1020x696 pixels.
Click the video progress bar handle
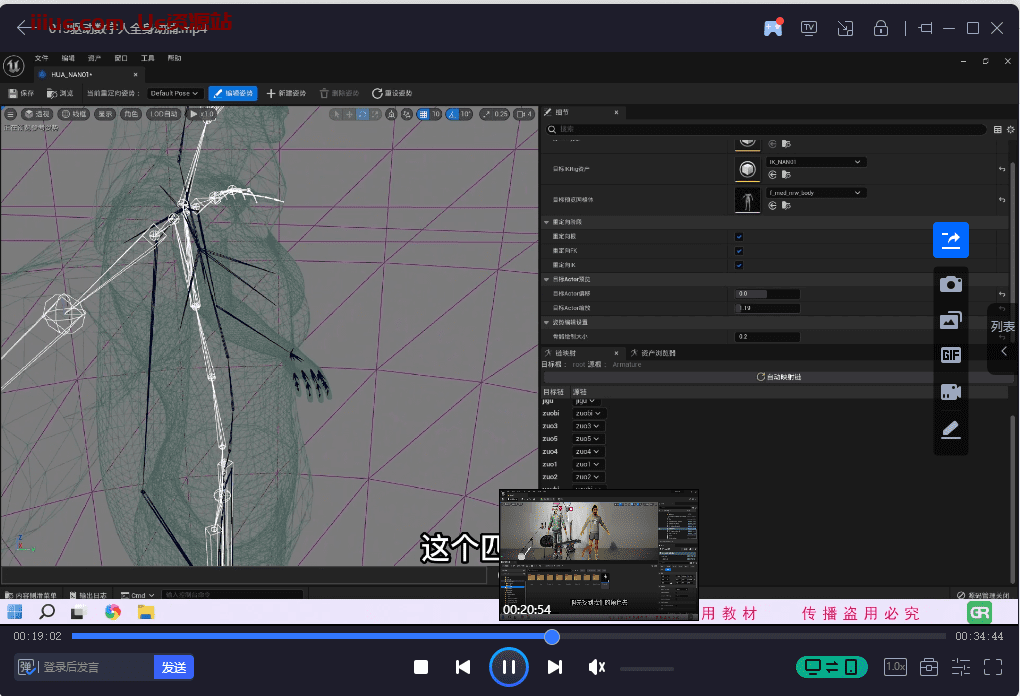click(x=552, y=636)
